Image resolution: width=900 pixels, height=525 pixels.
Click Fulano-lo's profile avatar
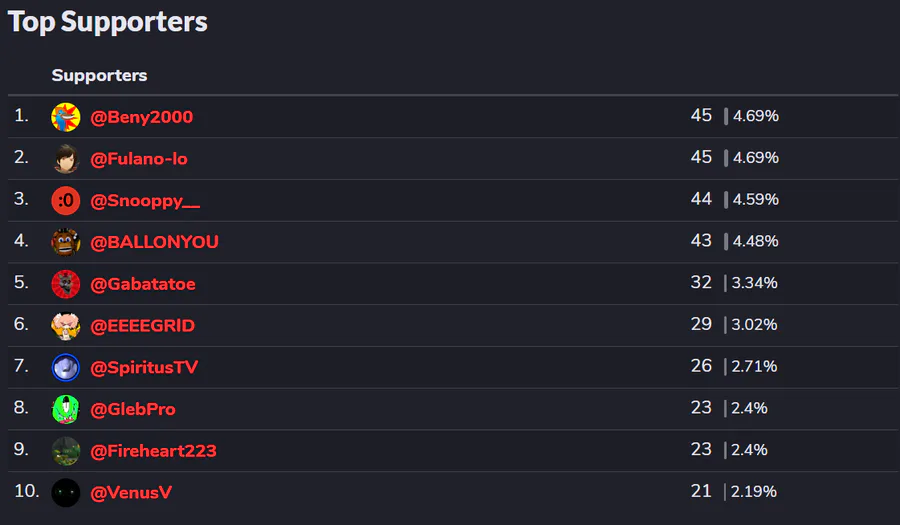[66, 159]
